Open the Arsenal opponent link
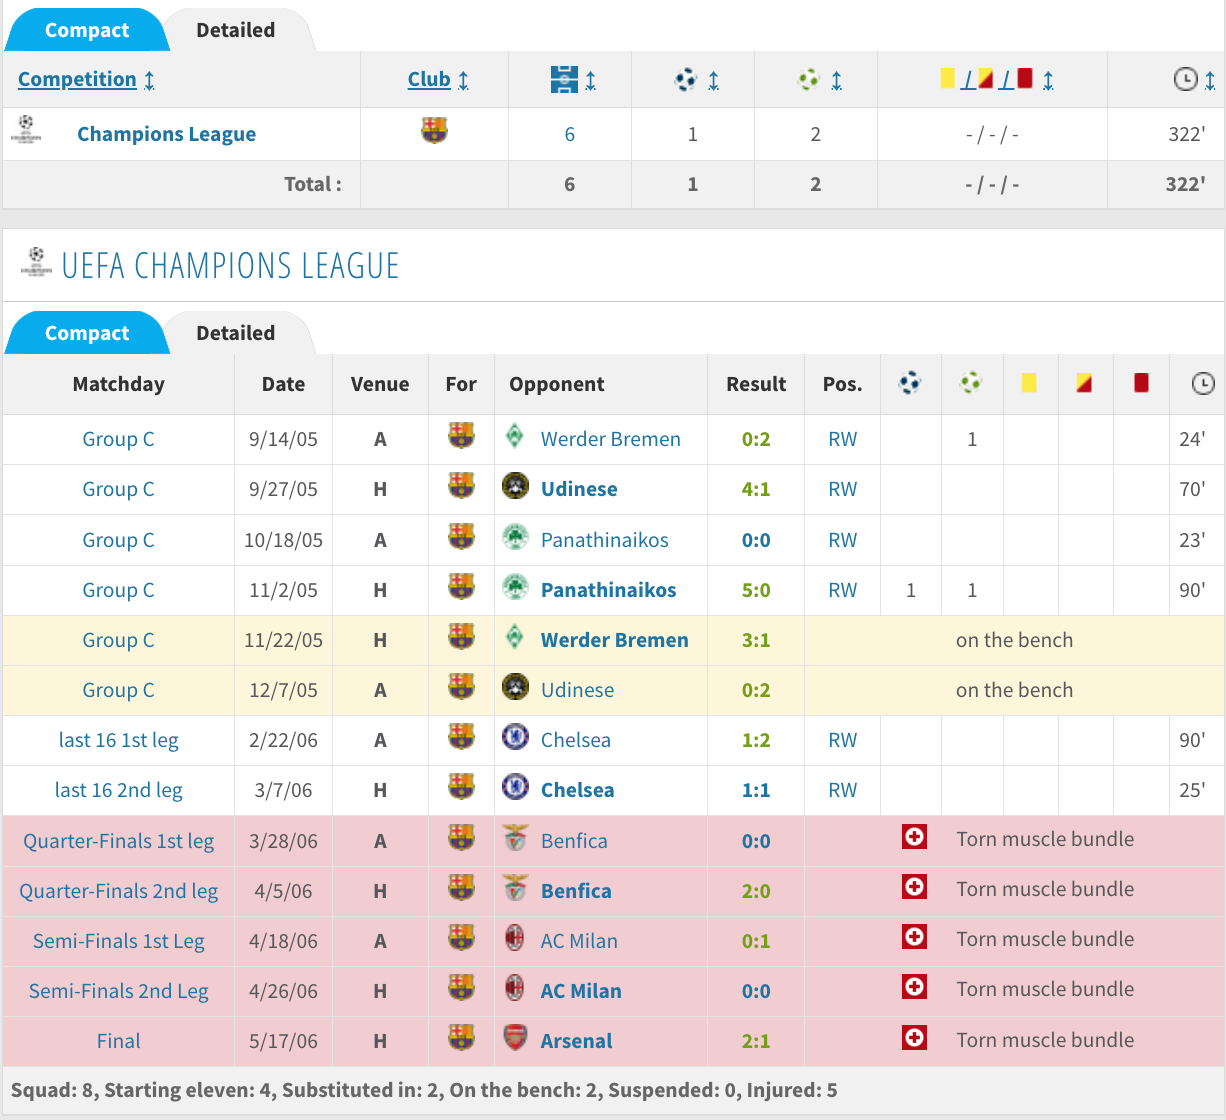This screenshot has width=1226, height=1120. pyautogui.click(x=576, y=1041)
